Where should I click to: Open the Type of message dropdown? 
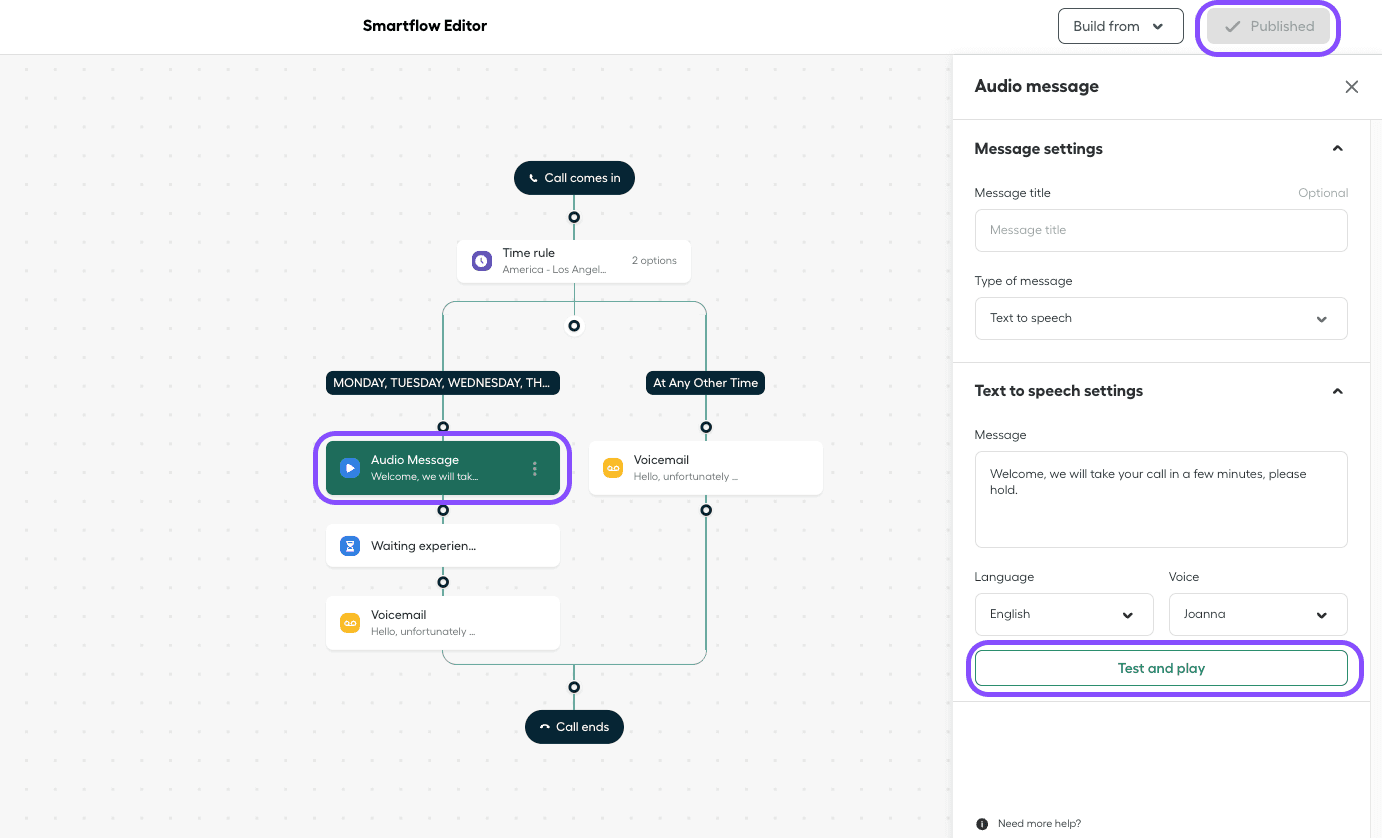point(1160,318)
